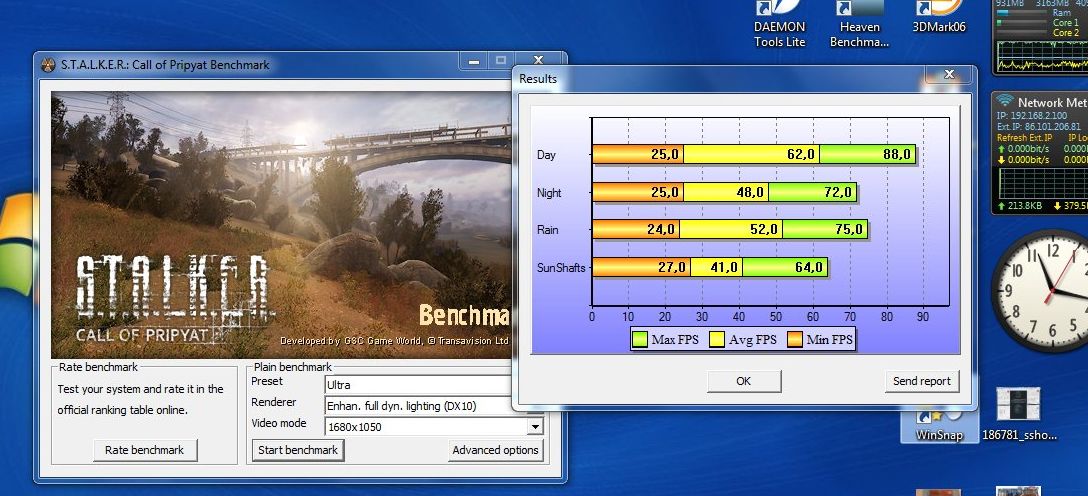Screen dimensions: 1088x496
Task: Click the SunShafts avg FPS value 41,0
Action: (x=724, y=267)
